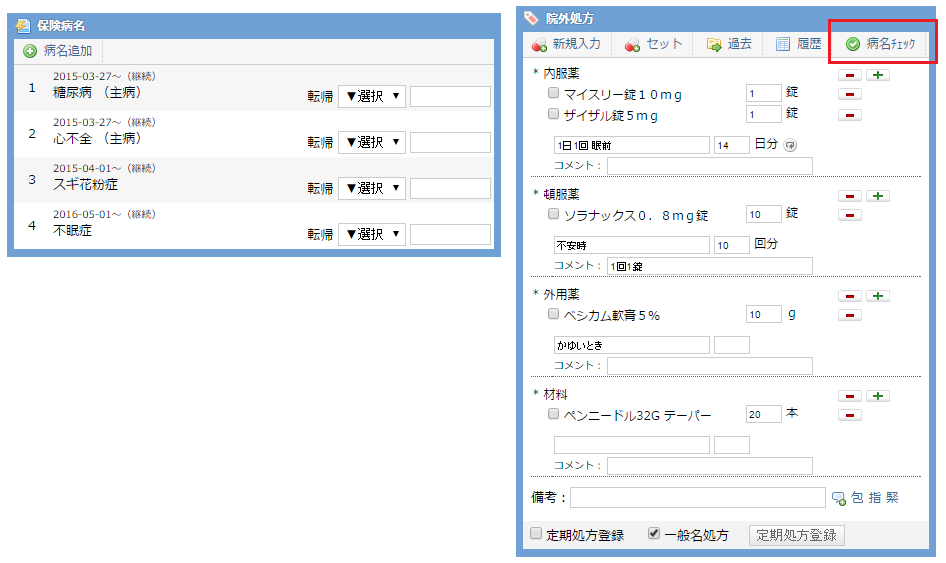
Task: Delete マイスリー錠10mg with its red minus
Action: click(x=849, y=94)
